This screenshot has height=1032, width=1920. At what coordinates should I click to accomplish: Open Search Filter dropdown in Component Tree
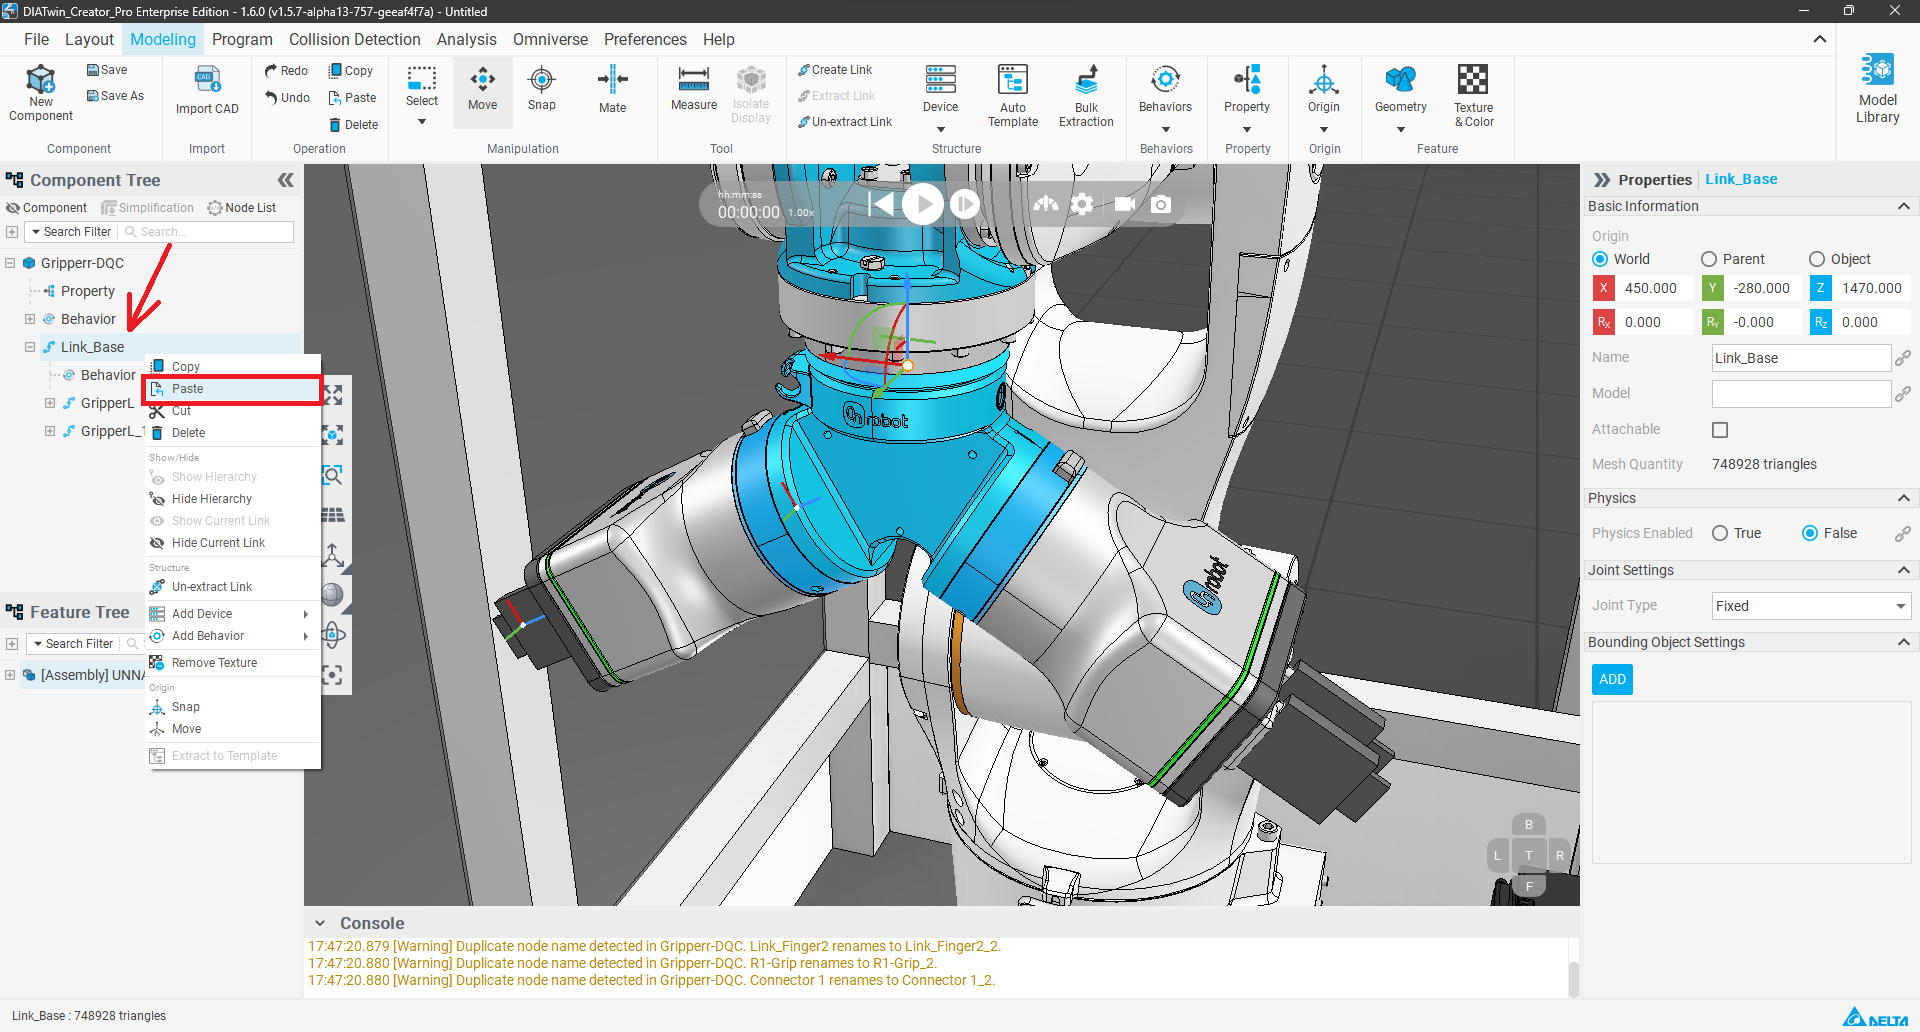click(x=71, y=232)
